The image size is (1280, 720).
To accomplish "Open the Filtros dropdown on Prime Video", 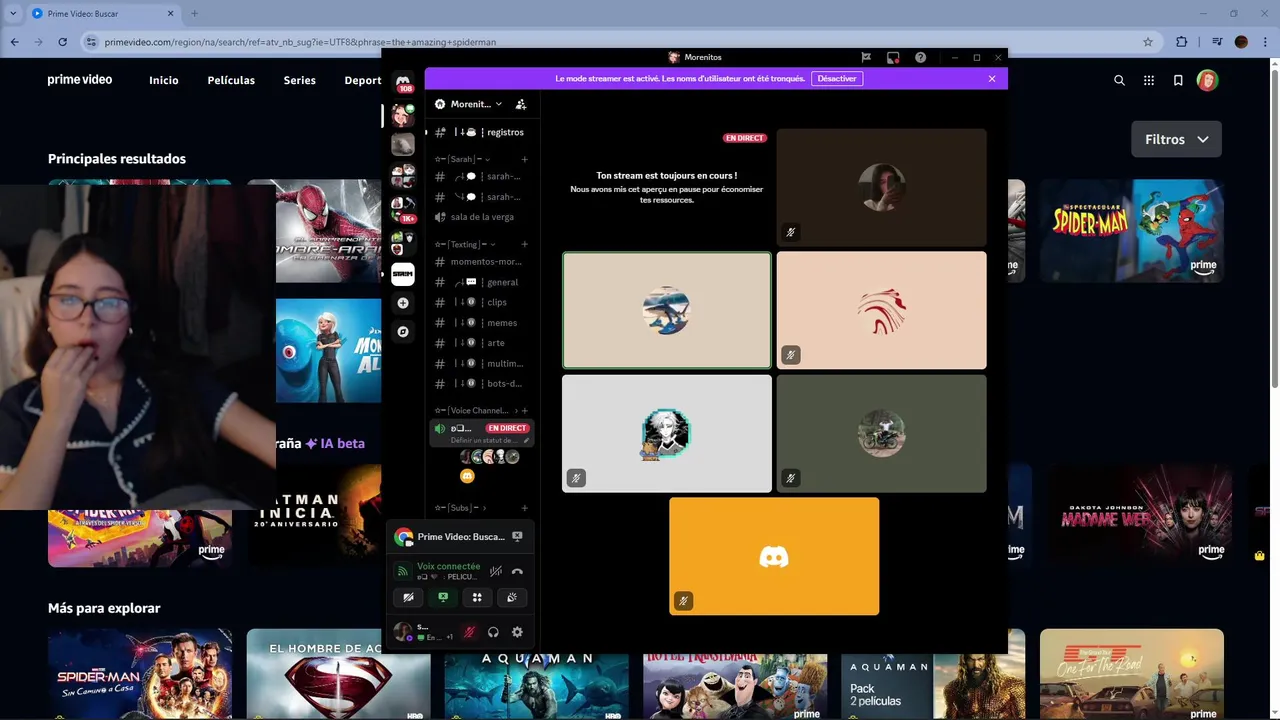I will tap(1176, 139).
